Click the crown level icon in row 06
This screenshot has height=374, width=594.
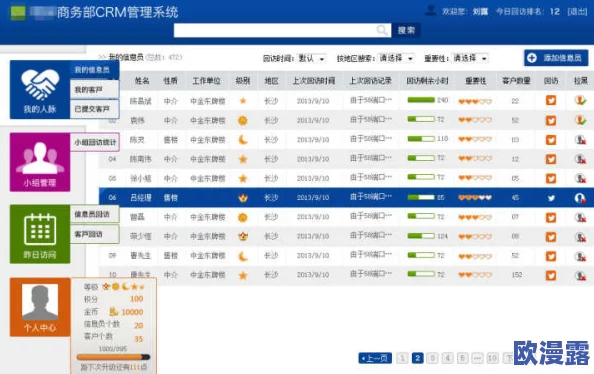pyautogui.click(x=243, y=197)
